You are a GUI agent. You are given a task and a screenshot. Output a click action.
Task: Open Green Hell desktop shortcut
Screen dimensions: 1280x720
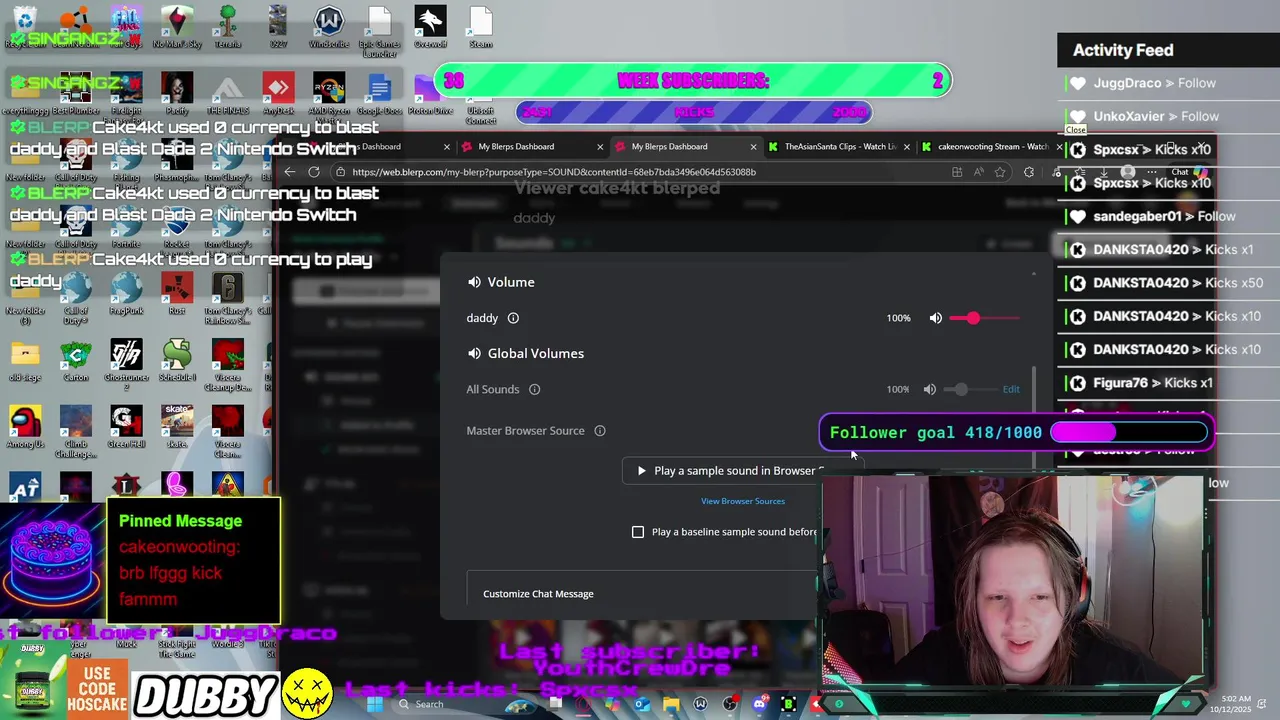(127, 427)
